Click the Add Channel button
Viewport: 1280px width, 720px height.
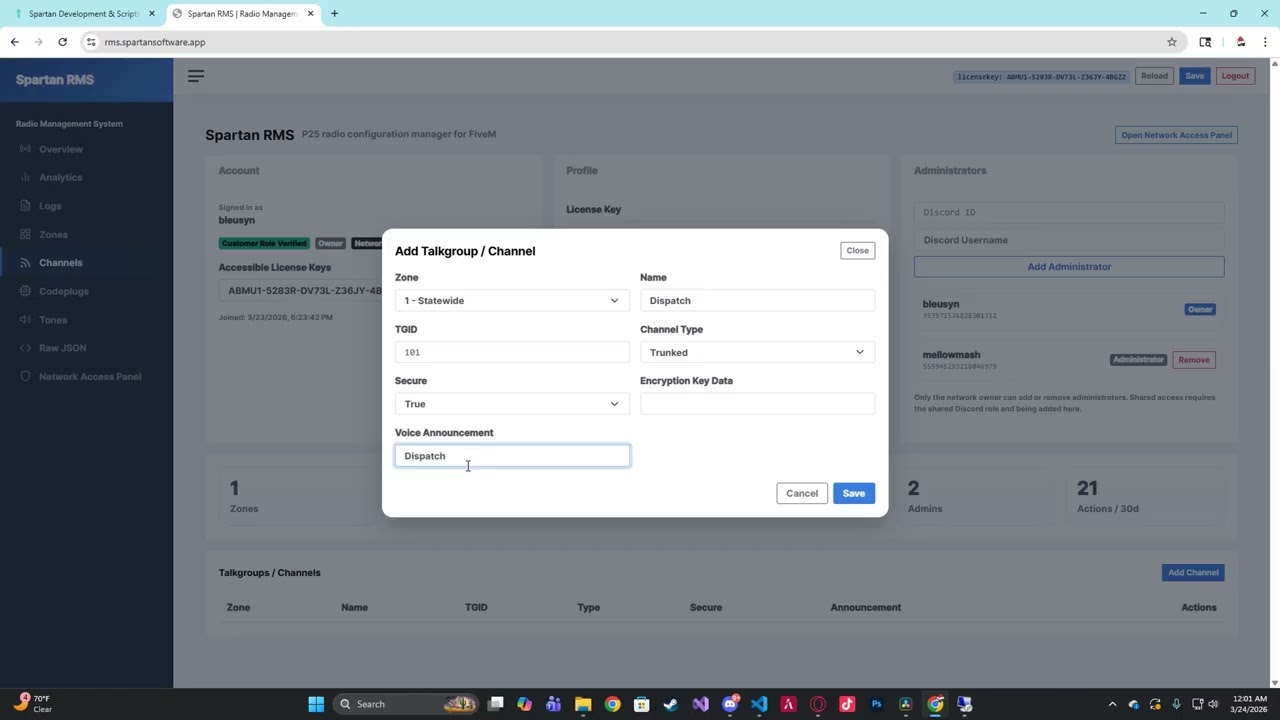[x=1194, y=573]
